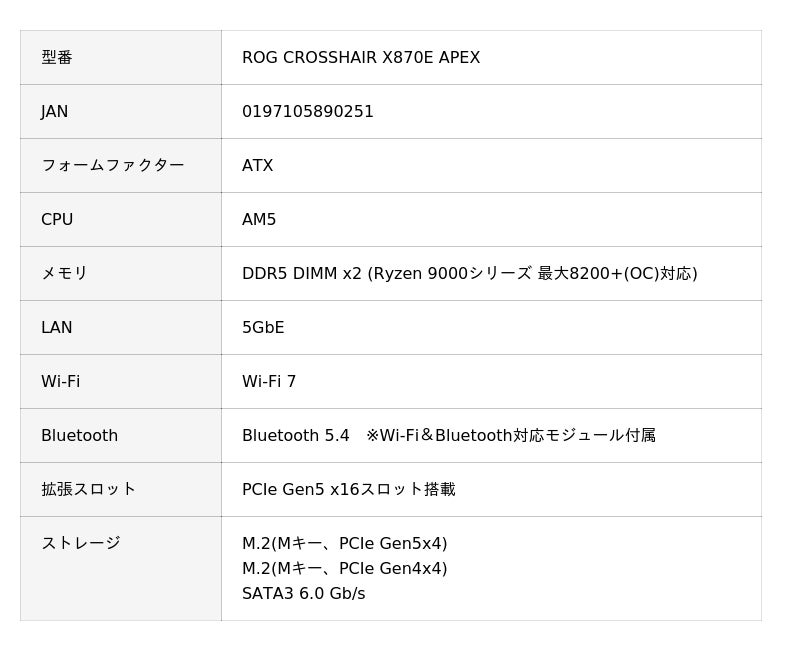The height and width of the screenshot is (651, 800).
Task: Click the Wi-Fi 7 value
Action: click(x=269, y=382)
